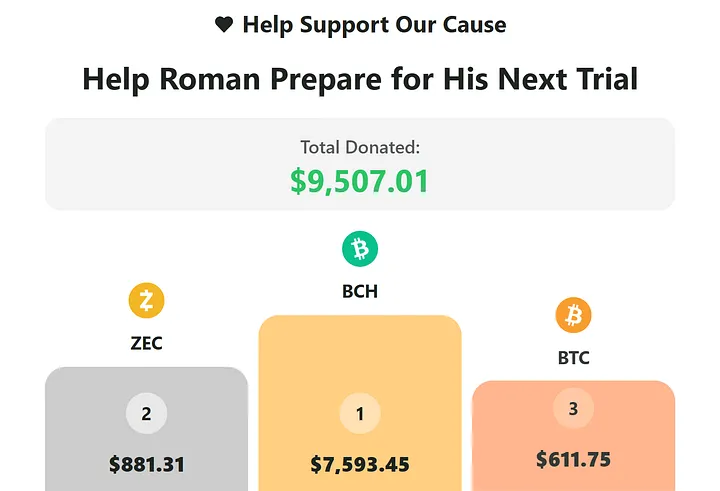Image resolution: width=720 pixels, height=491 pixels.
Task: Click the rank 3 circle badge
Action: click(574, 408)
